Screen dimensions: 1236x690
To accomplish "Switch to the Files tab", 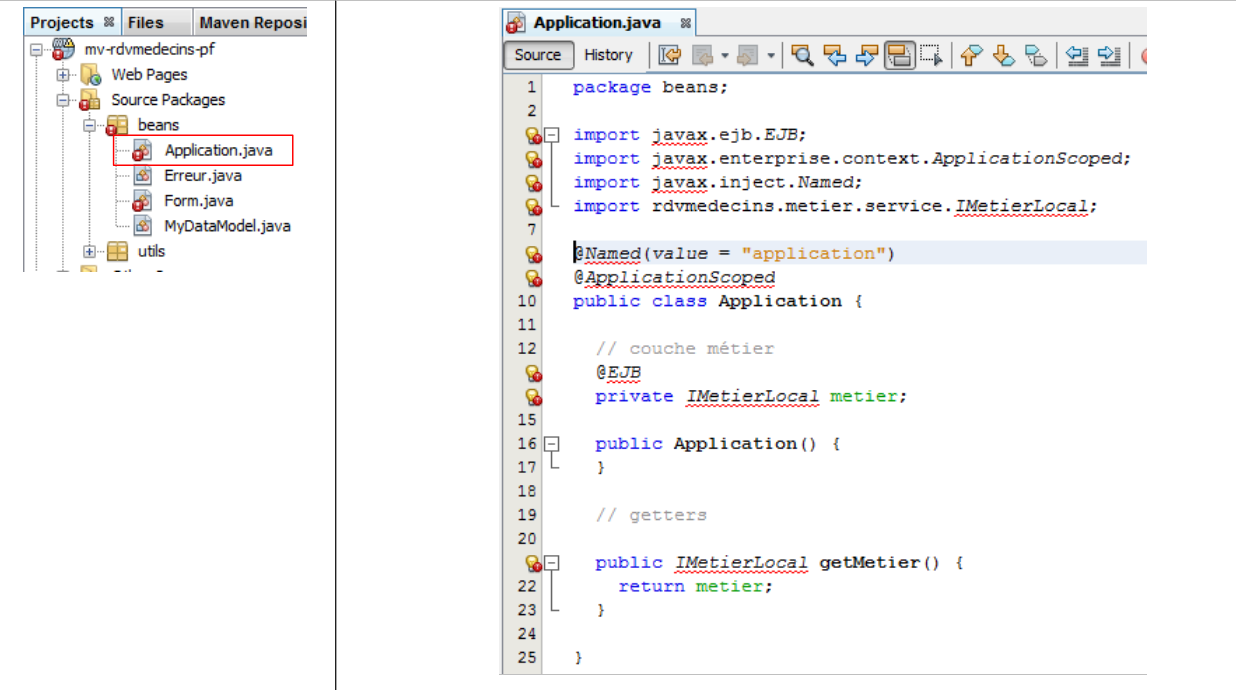I will point(145,22).
